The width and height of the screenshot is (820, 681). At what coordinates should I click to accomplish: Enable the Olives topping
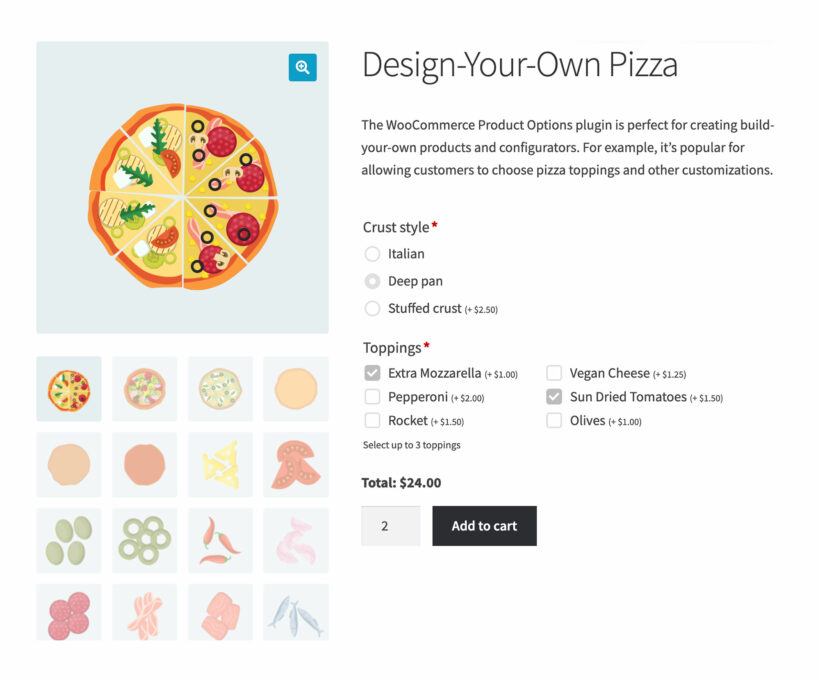point(554,420)
